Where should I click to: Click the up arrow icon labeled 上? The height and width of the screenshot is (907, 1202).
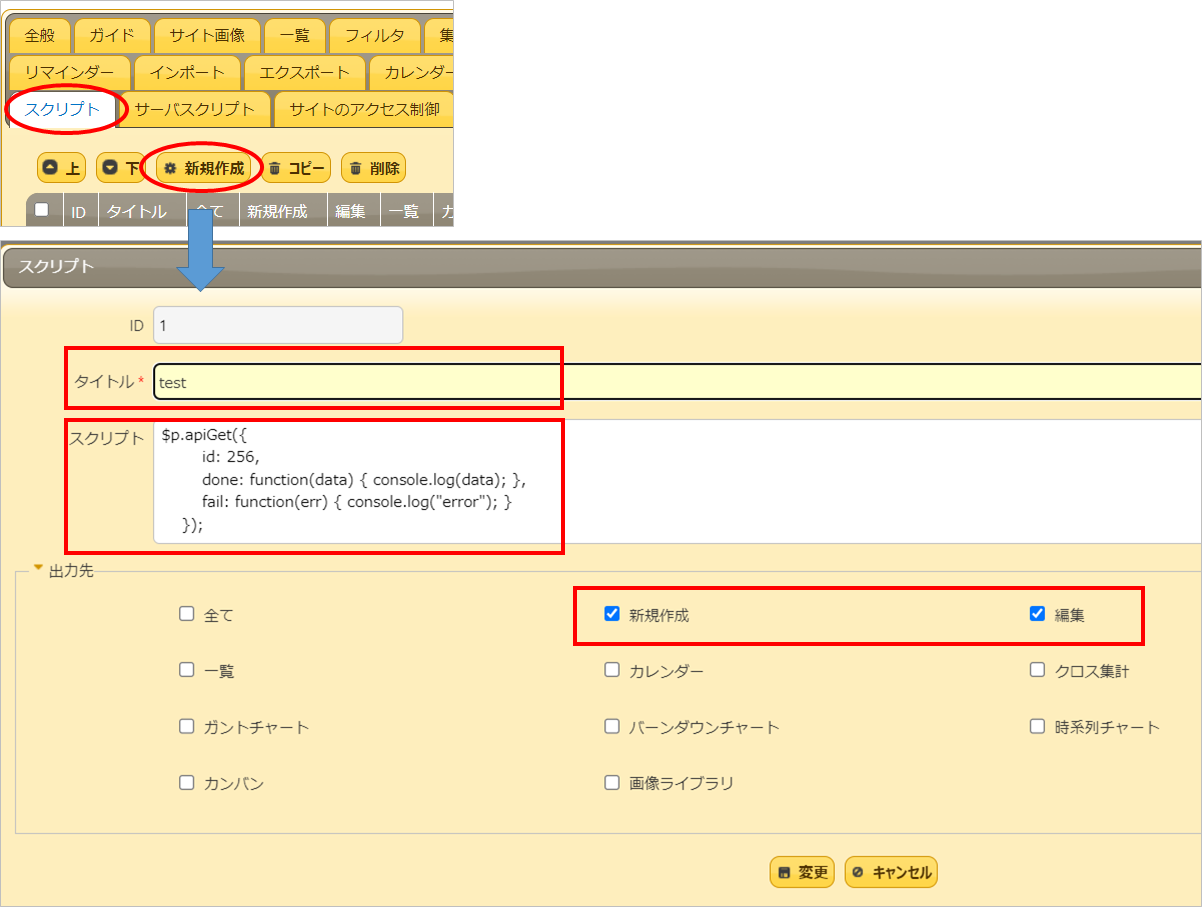point(52,167)
